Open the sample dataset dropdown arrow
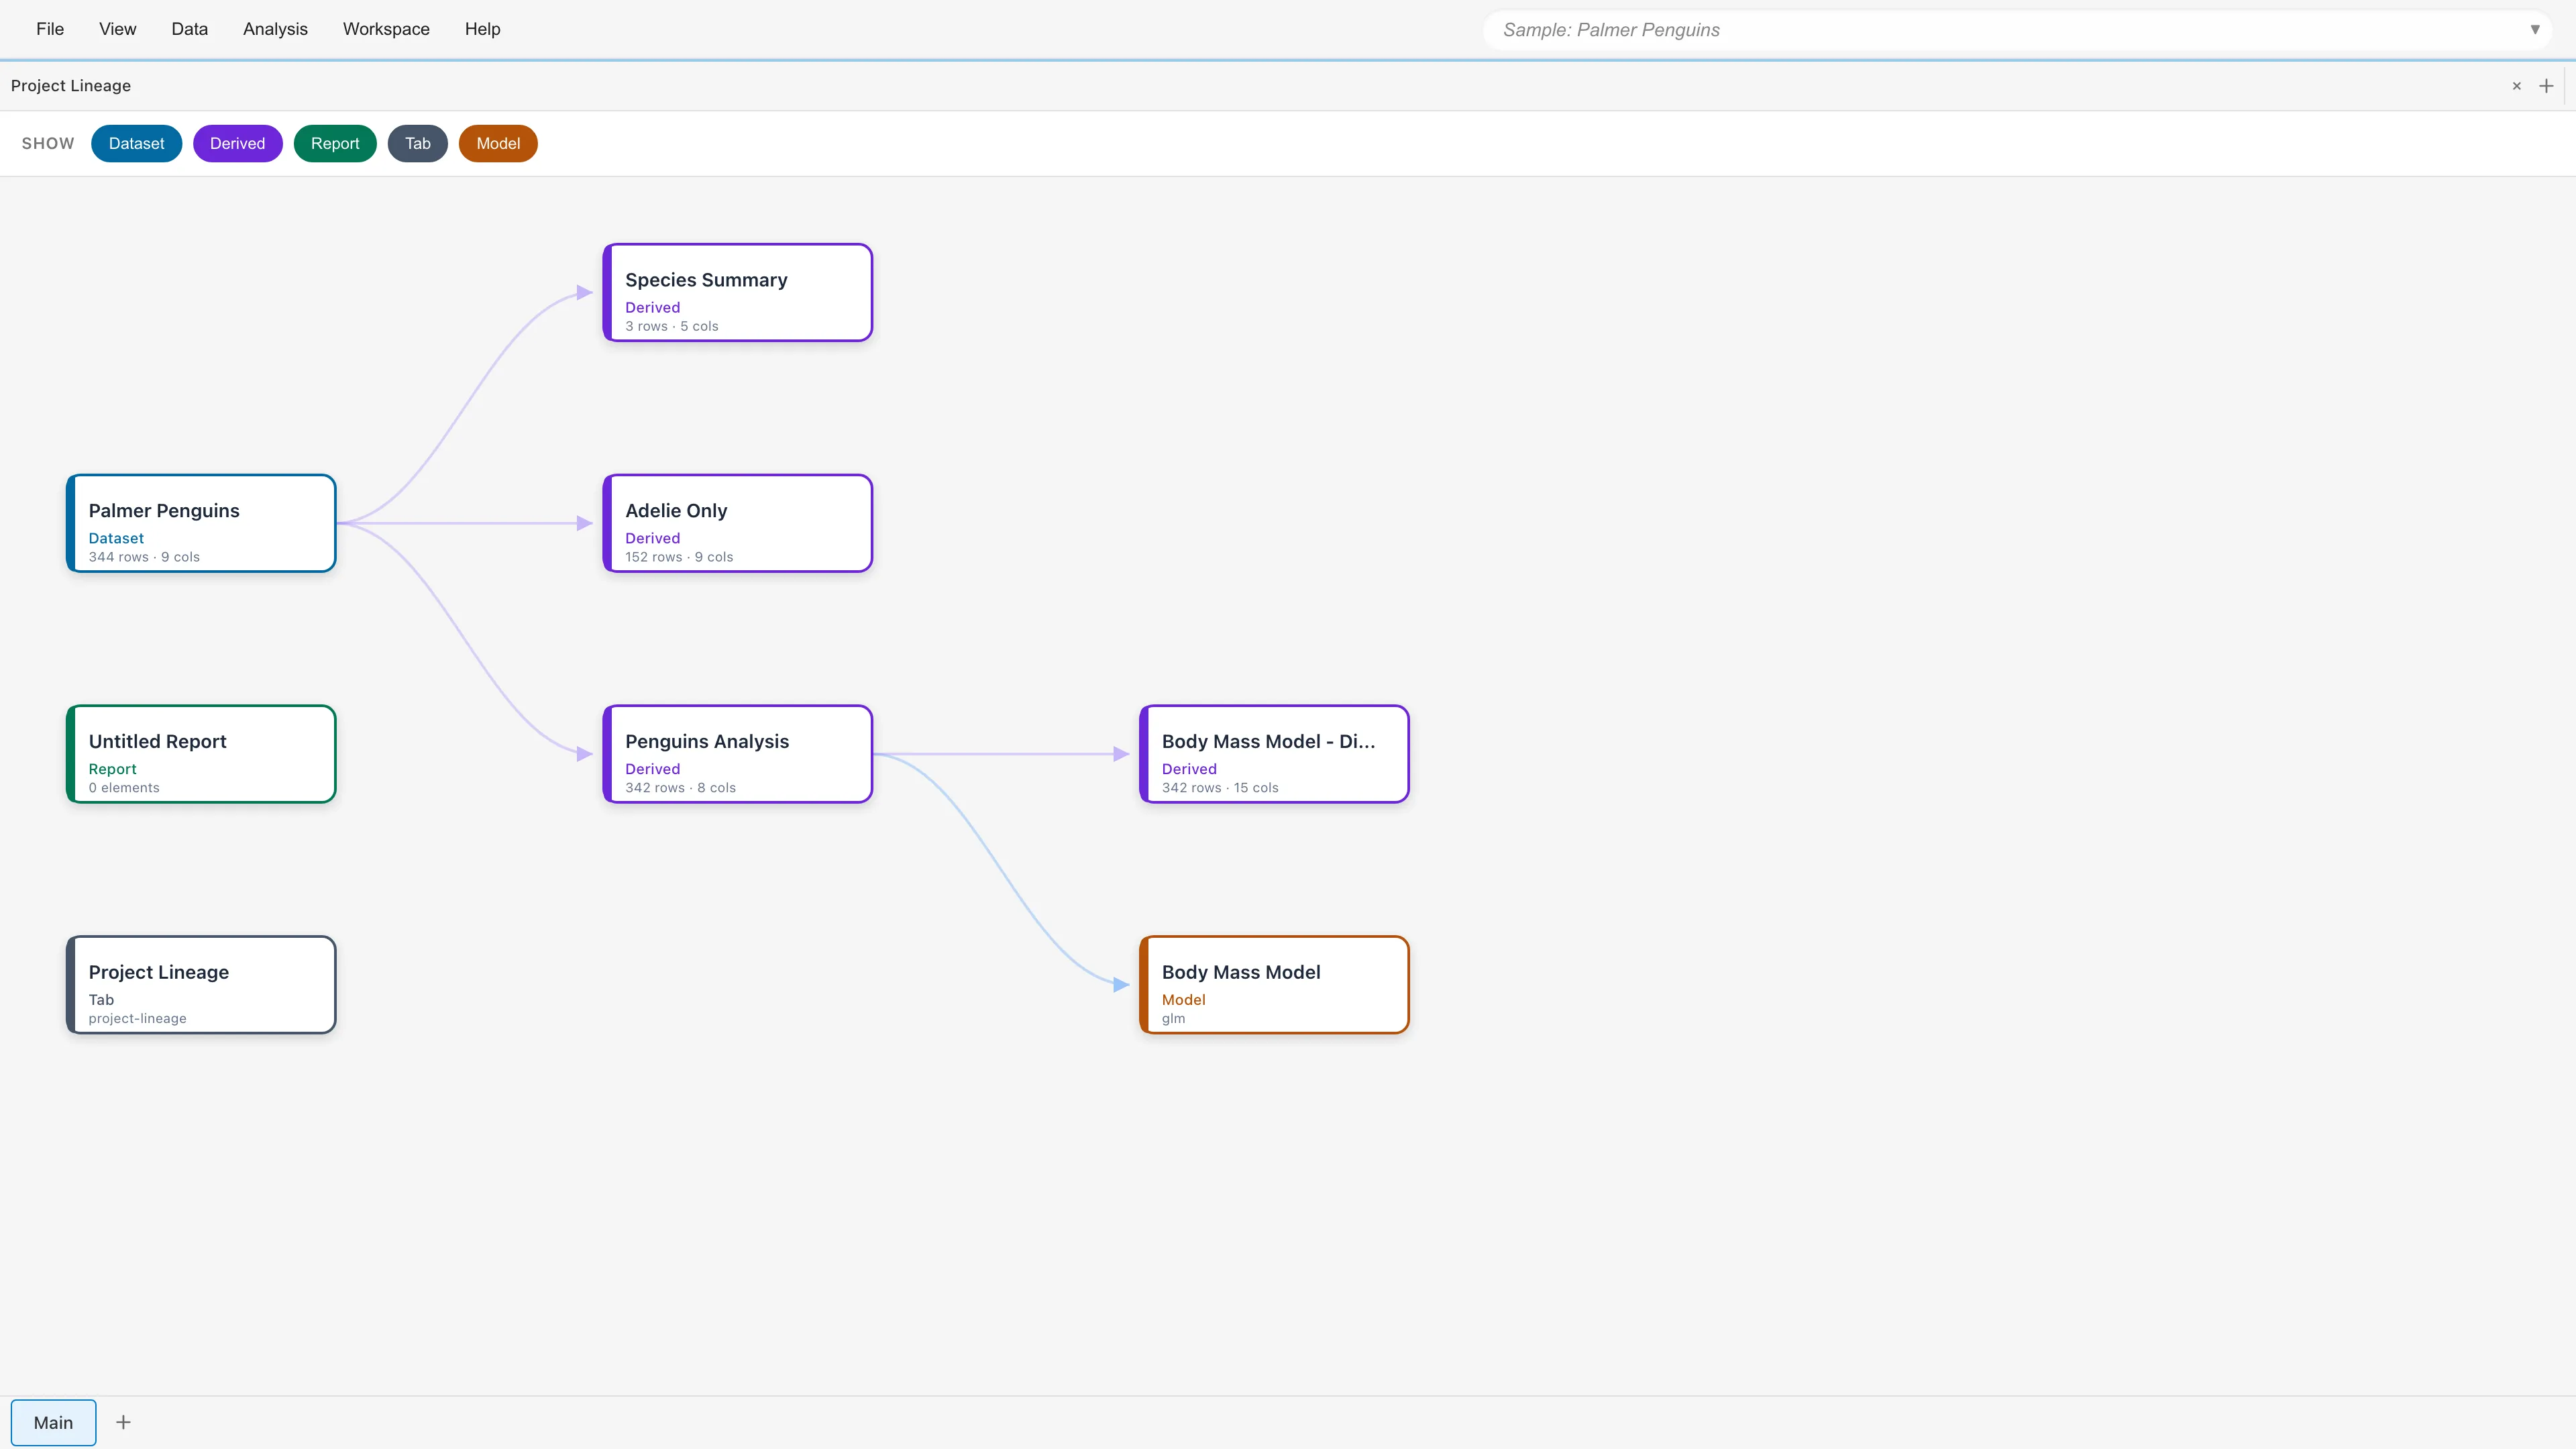The image size is (2576, 1449). point(2534,30)
